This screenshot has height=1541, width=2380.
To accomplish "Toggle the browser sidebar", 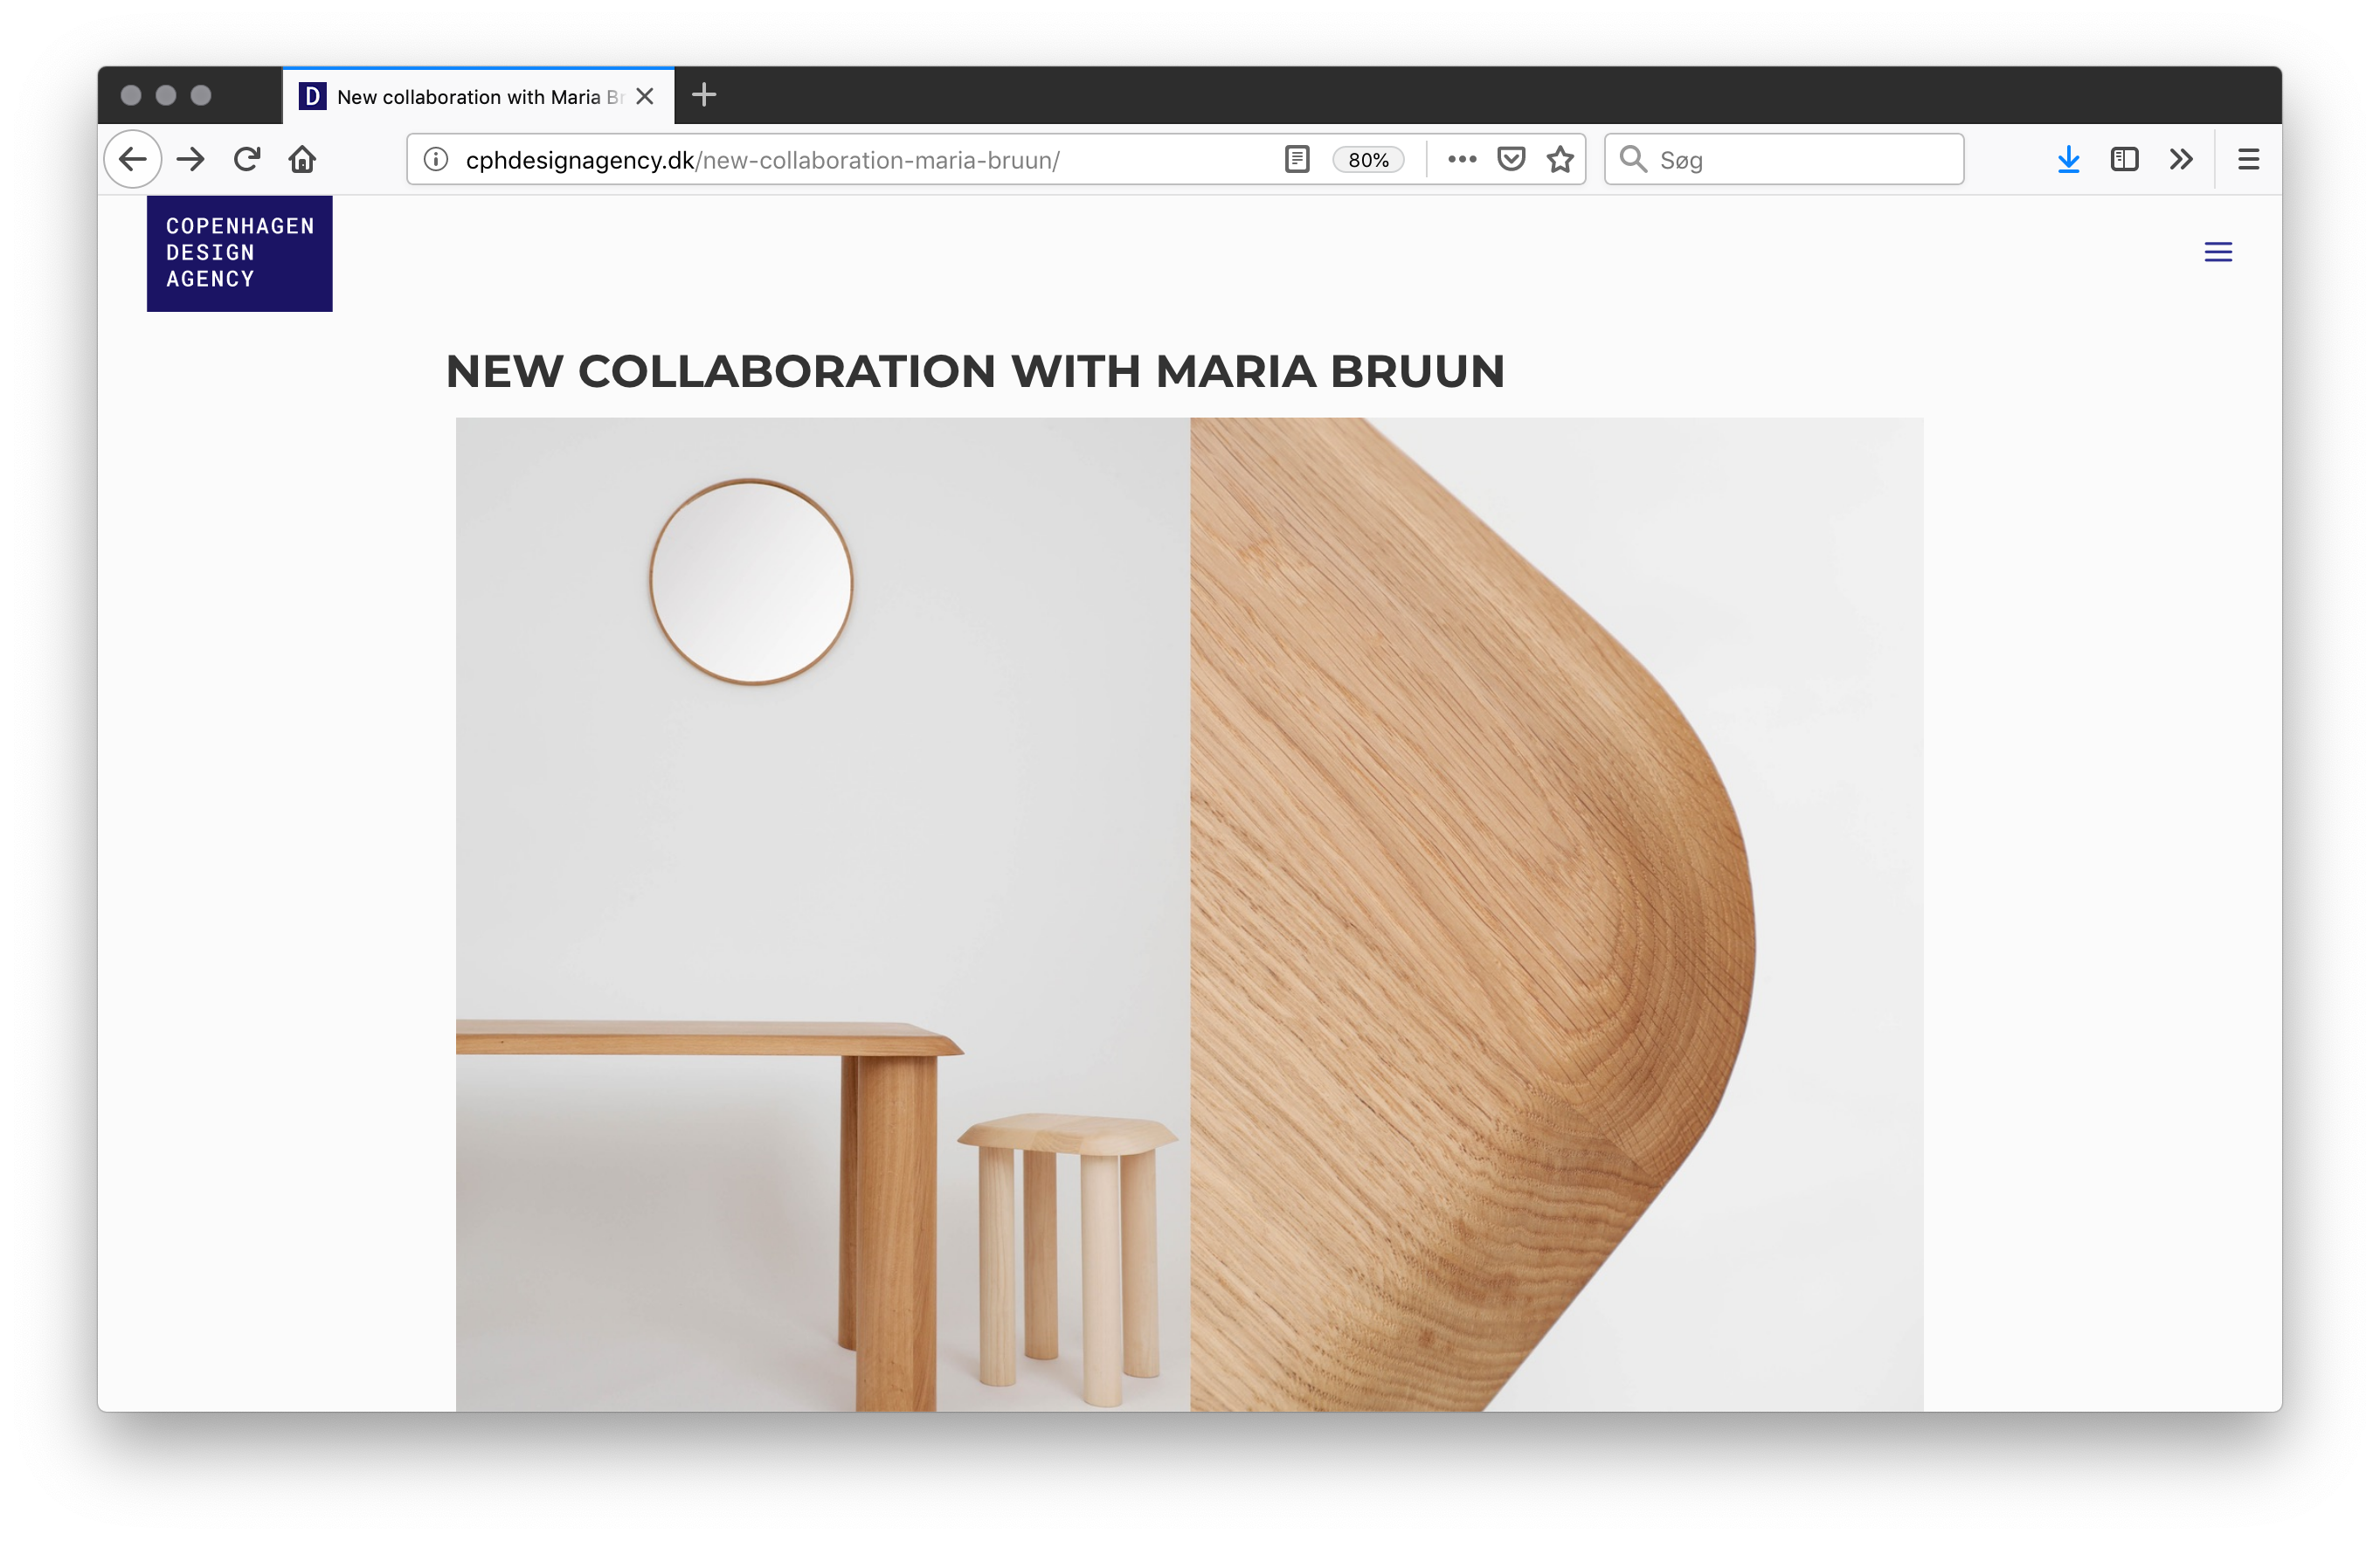I will coord(2124,160).
